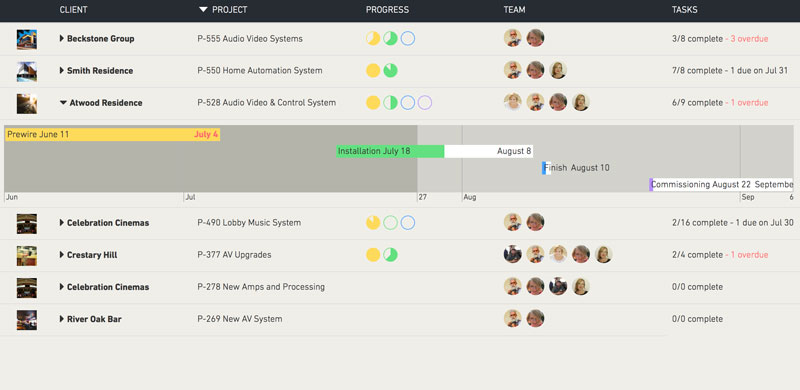Expand Celebration Cinemas row for P-490
Viewport: 800px width, 390px height.
(x=62, y=223)
